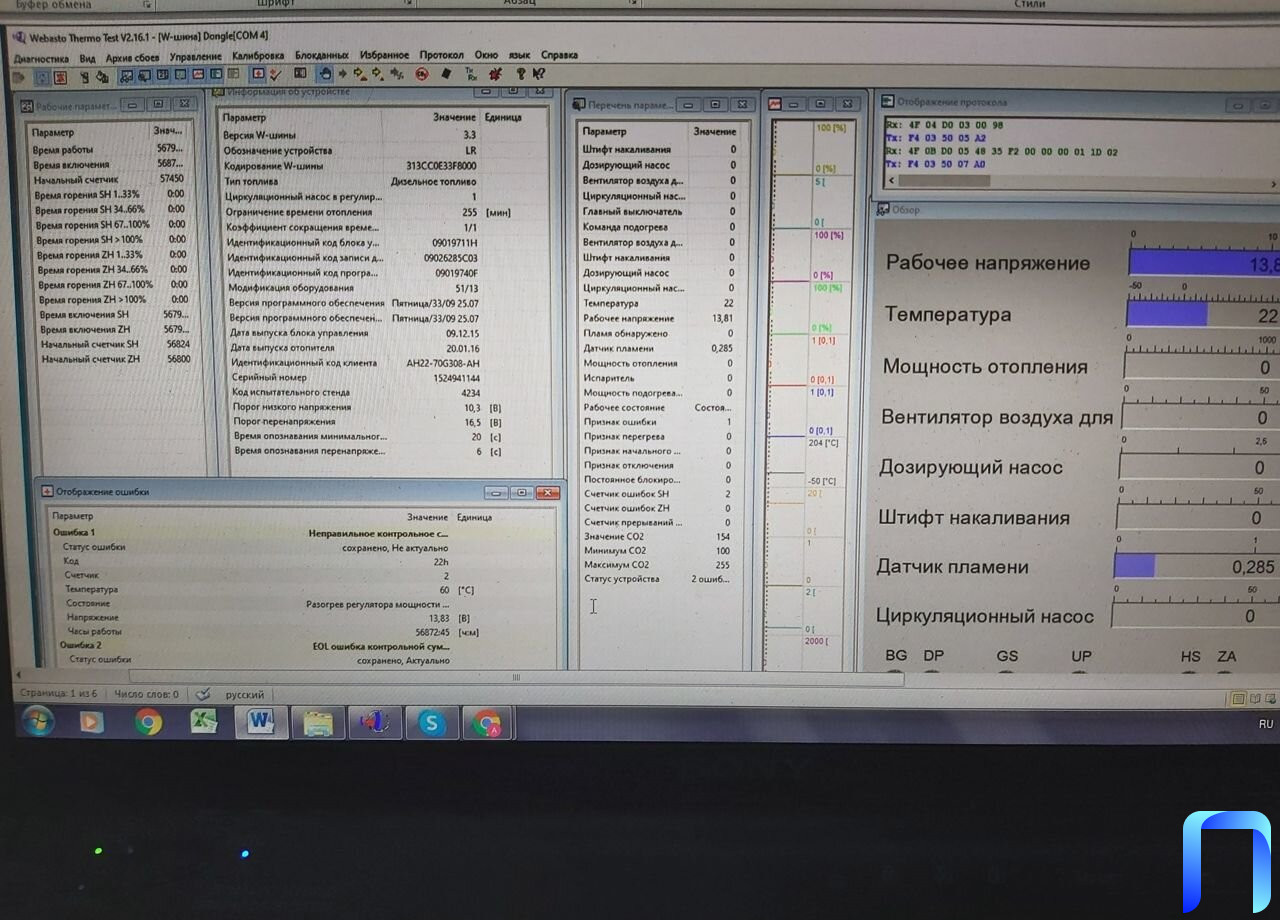Open the Tx Rx protocol toolbar icon
This screenshot has height=920, width=1280.
click(470, 75)
